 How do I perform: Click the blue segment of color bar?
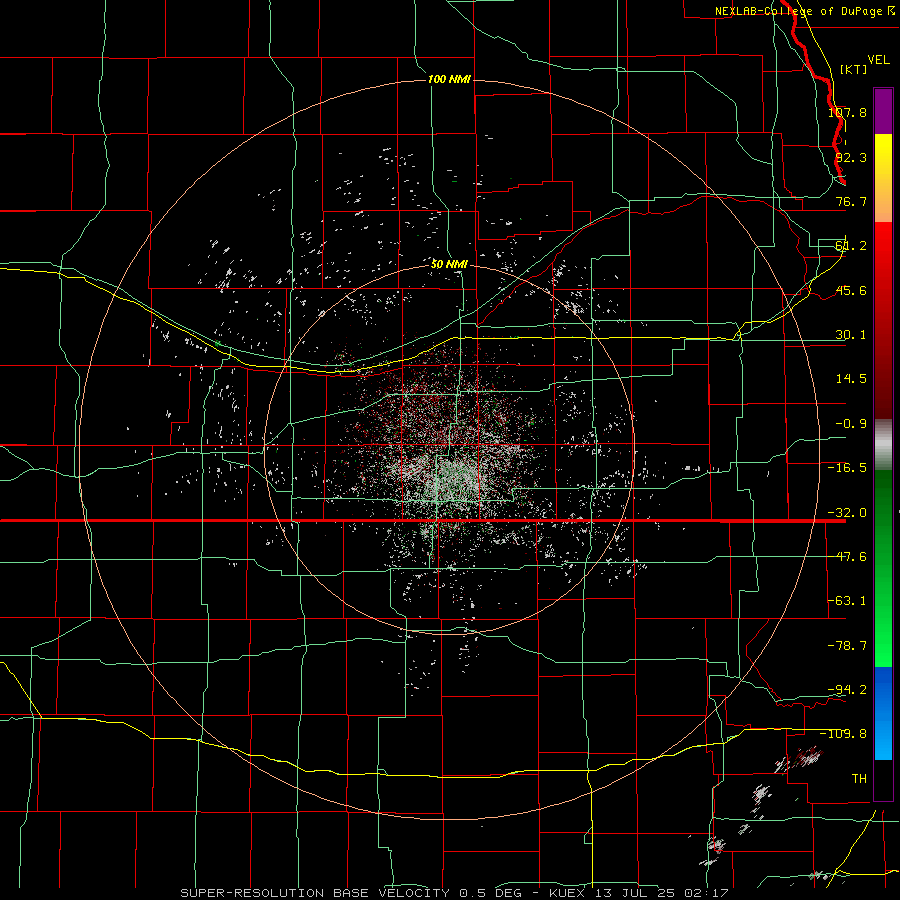883,713
